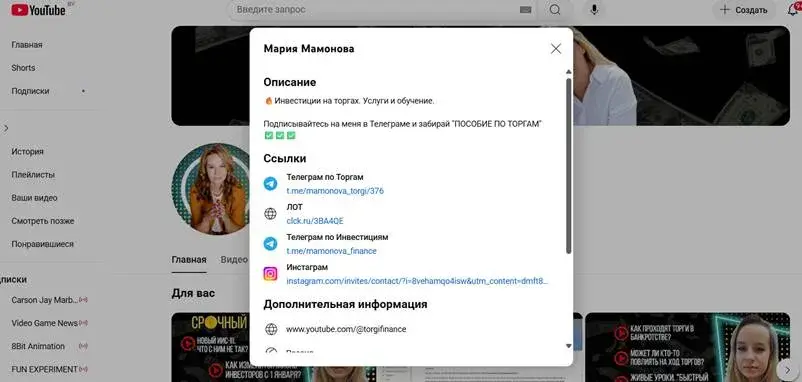
Task: Open the instagram.com/invites link
Action: point(417,281)
